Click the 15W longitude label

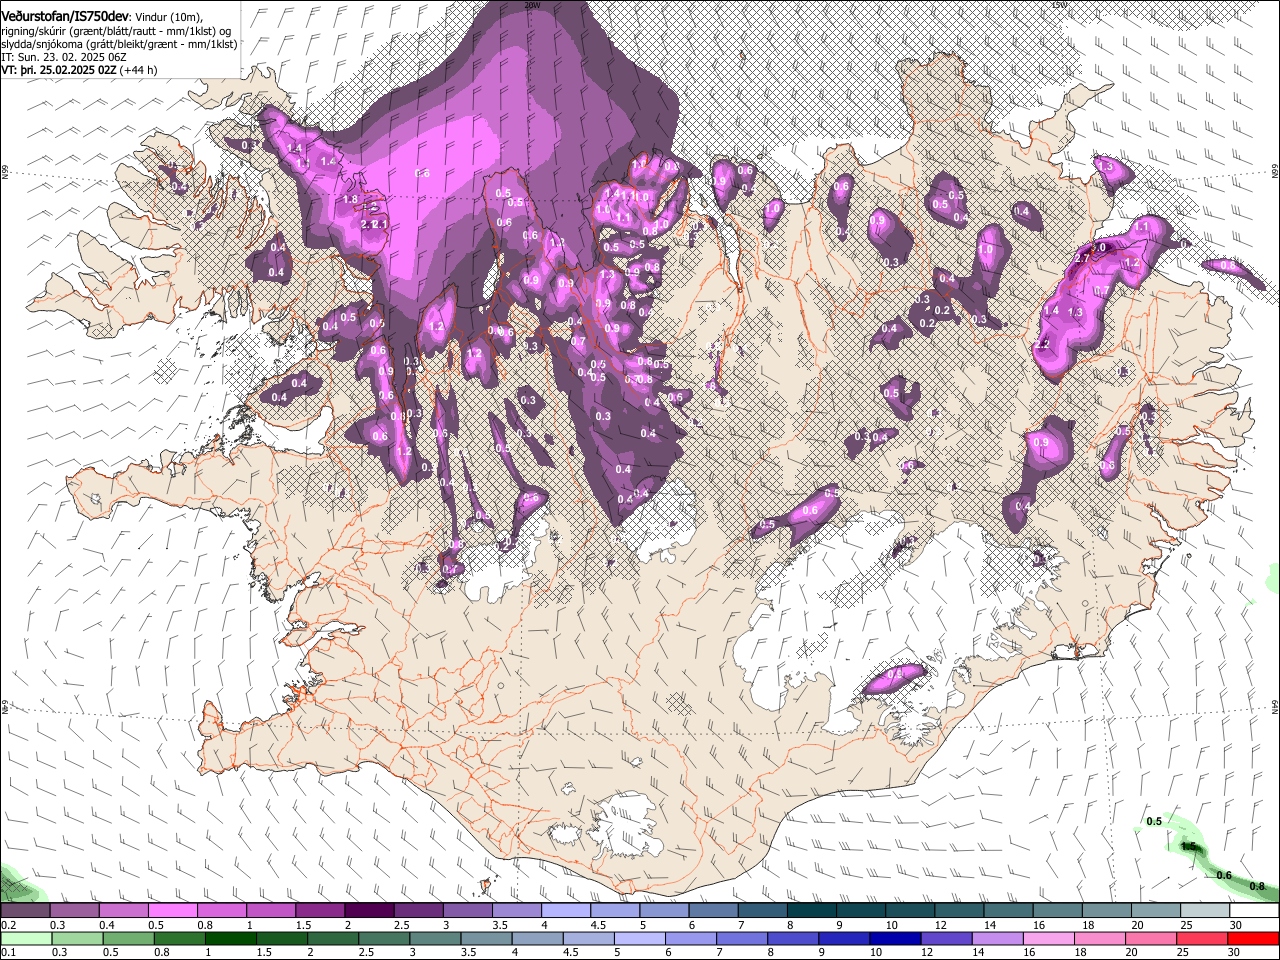click(1059, 5)
